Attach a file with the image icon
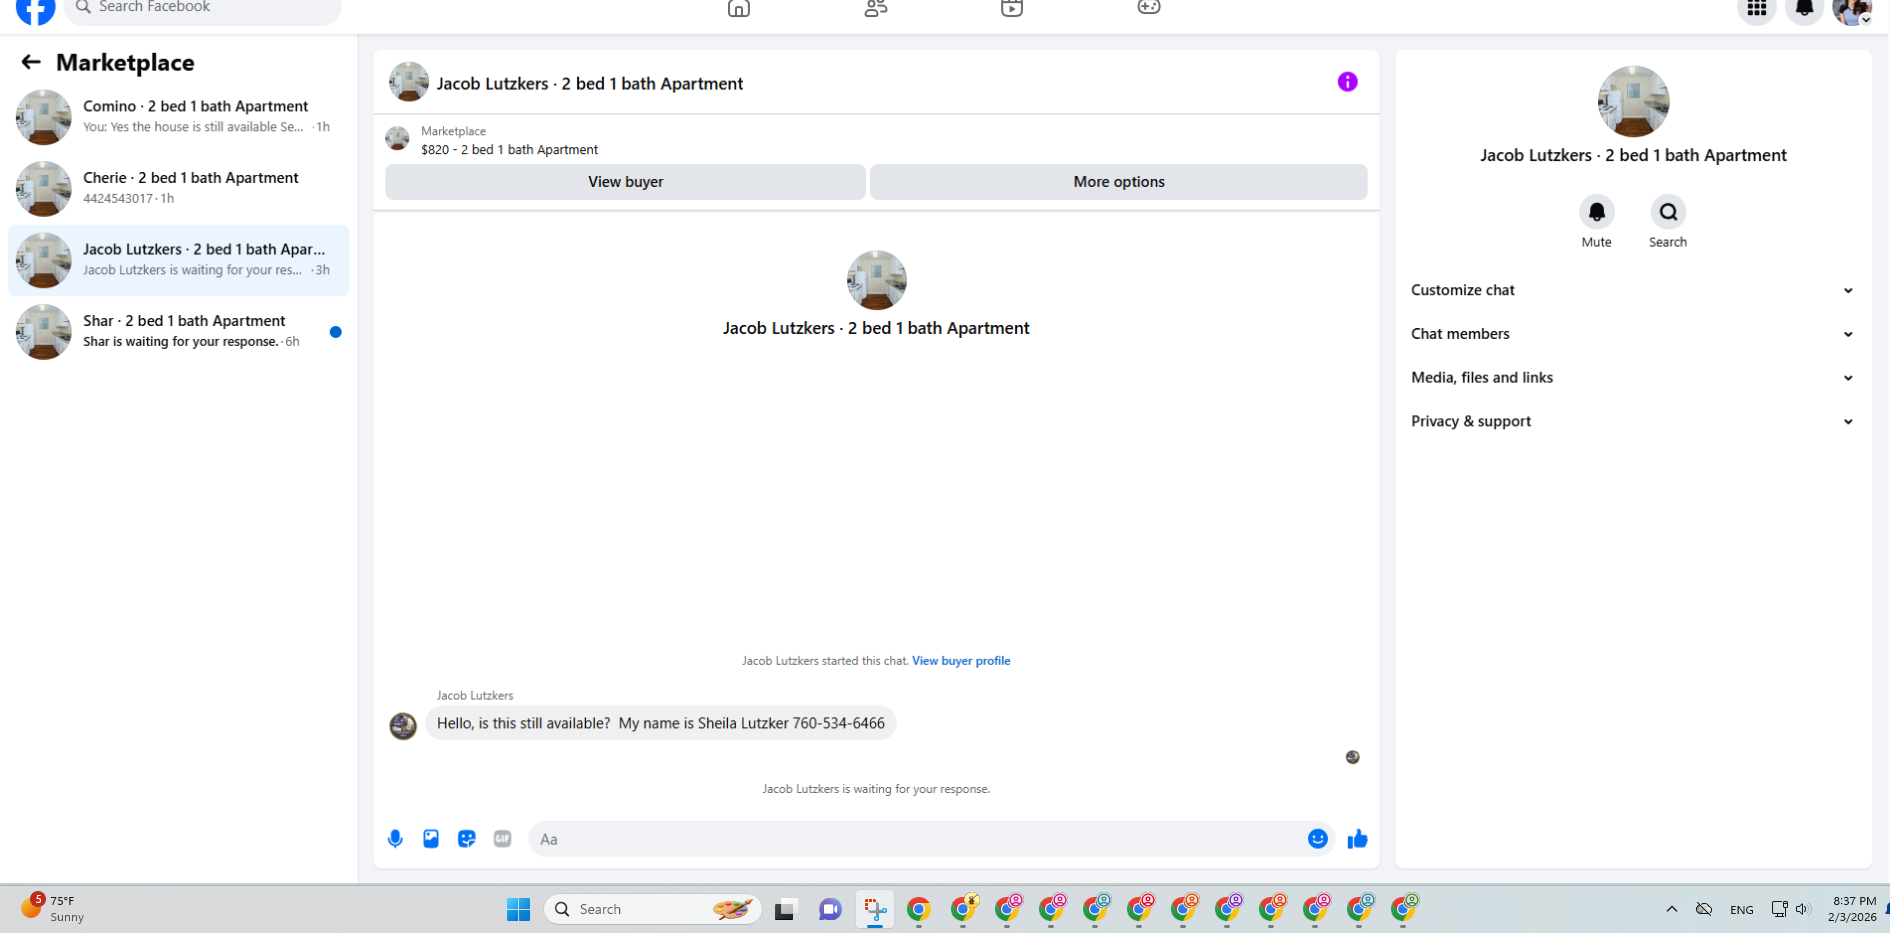The width and height of the screenshot is (1890, 933). (431, 839)
